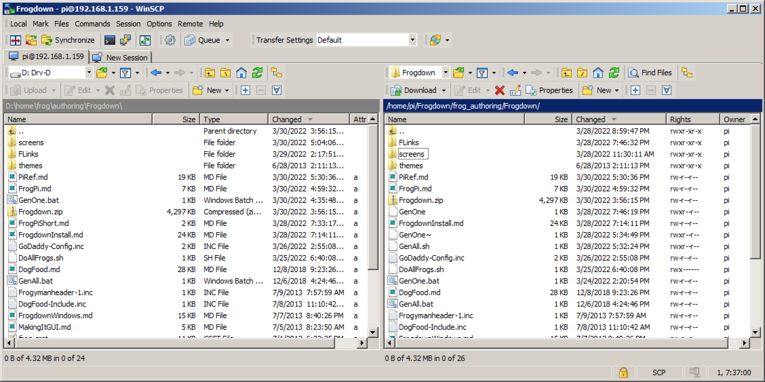Click the Compare Directories icon in main toolbar
The width and height of the screenshot is (765, 382).
[16, 40]
